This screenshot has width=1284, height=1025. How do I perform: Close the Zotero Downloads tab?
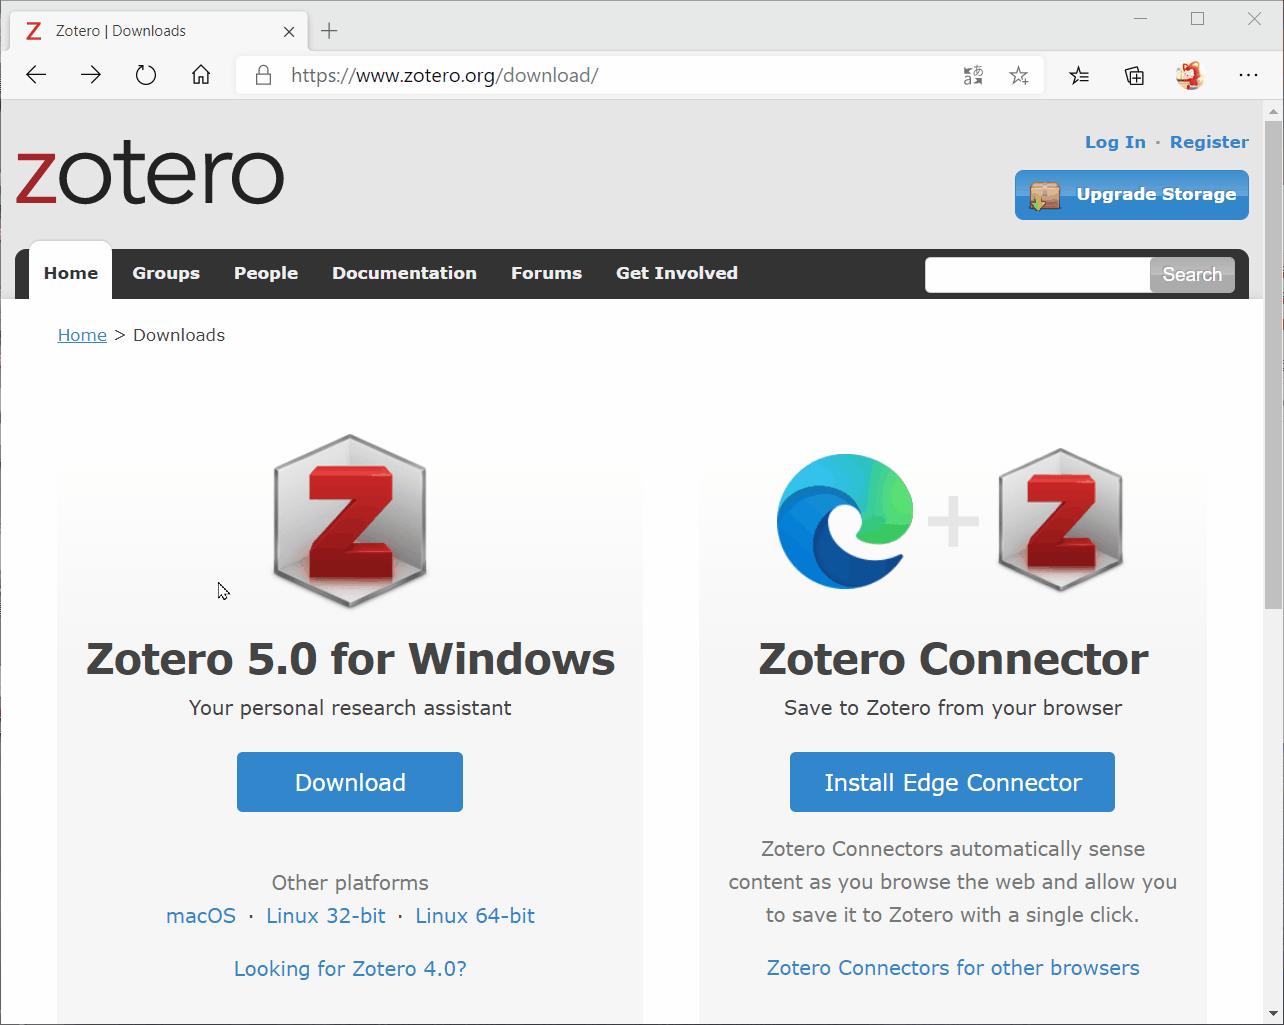pyautogui.click(x=289, y=31)
